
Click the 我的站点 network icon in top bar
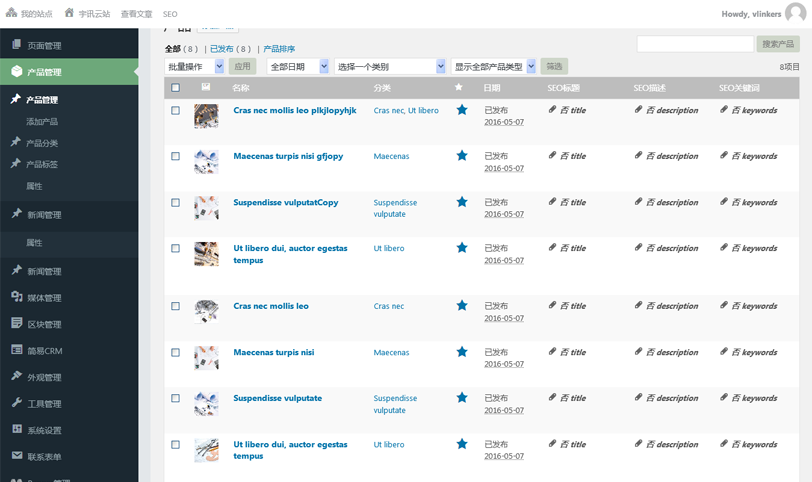pos(11,13)
